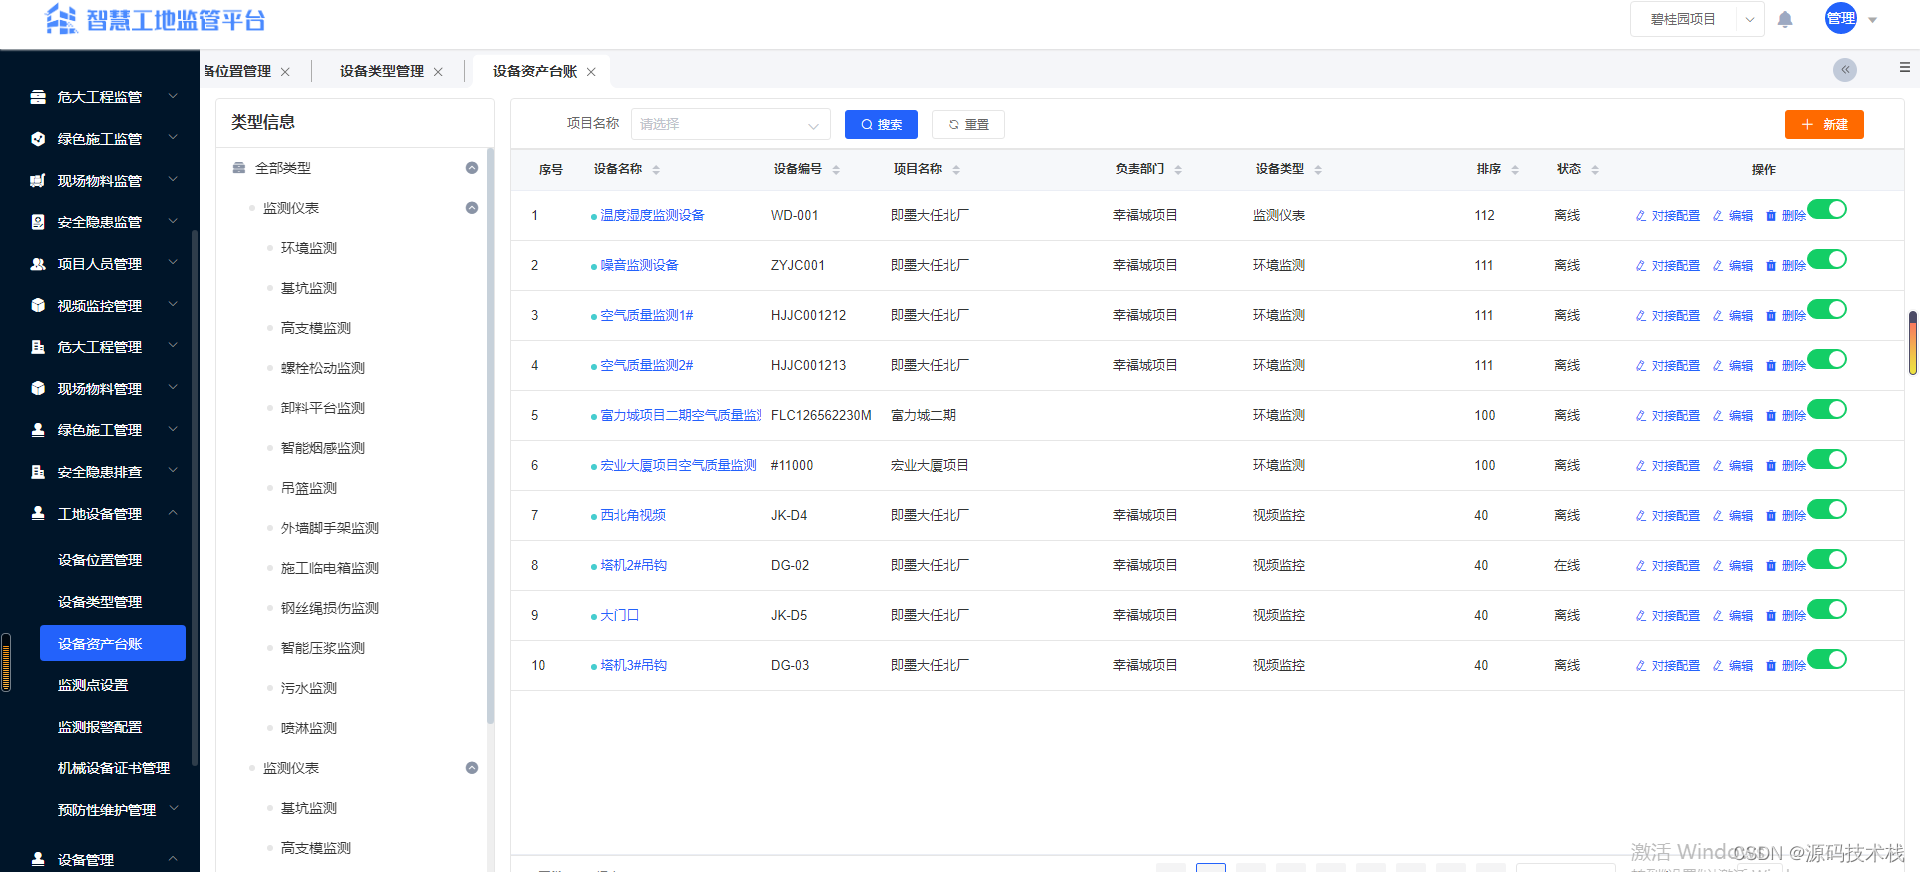This screenshot has width=1920, height=872.
Task: Collapse the first 监测仪表 tree node
Action: 472,208
